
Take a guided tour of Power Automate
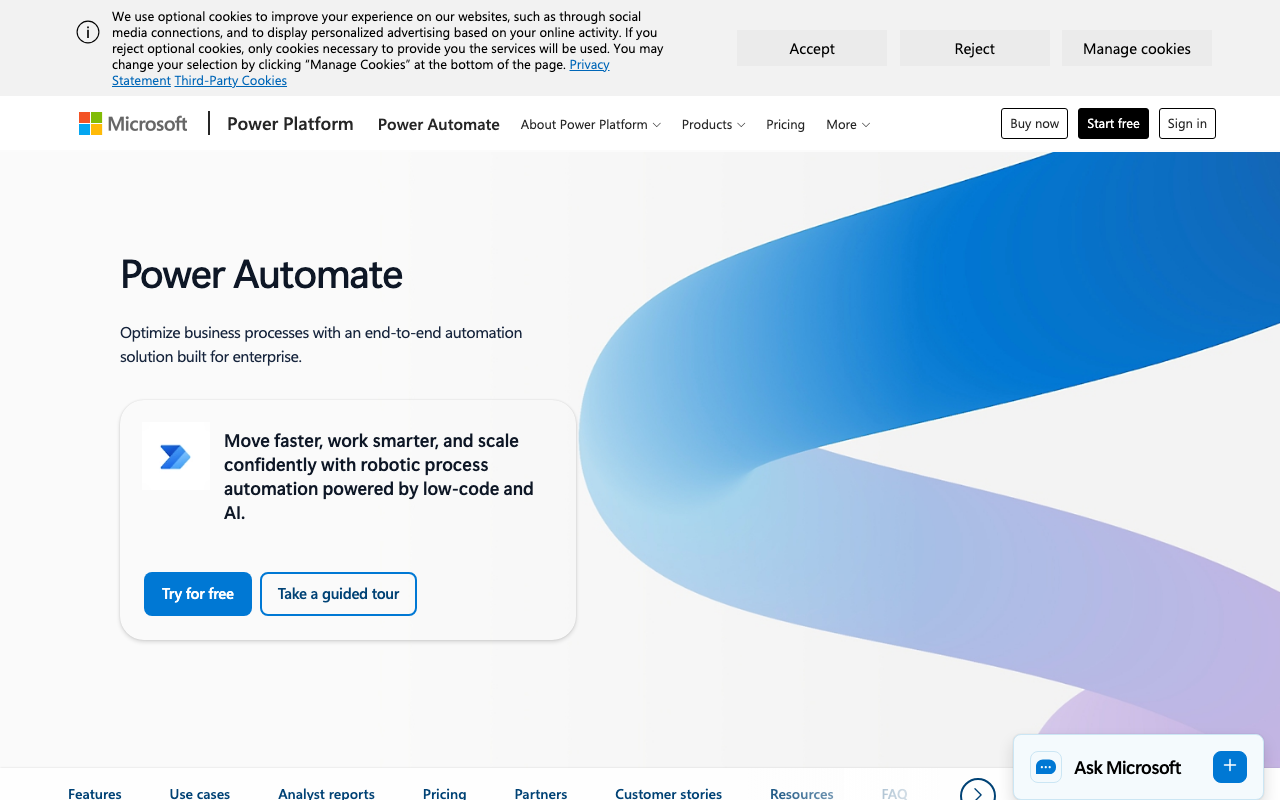[338, 594]
